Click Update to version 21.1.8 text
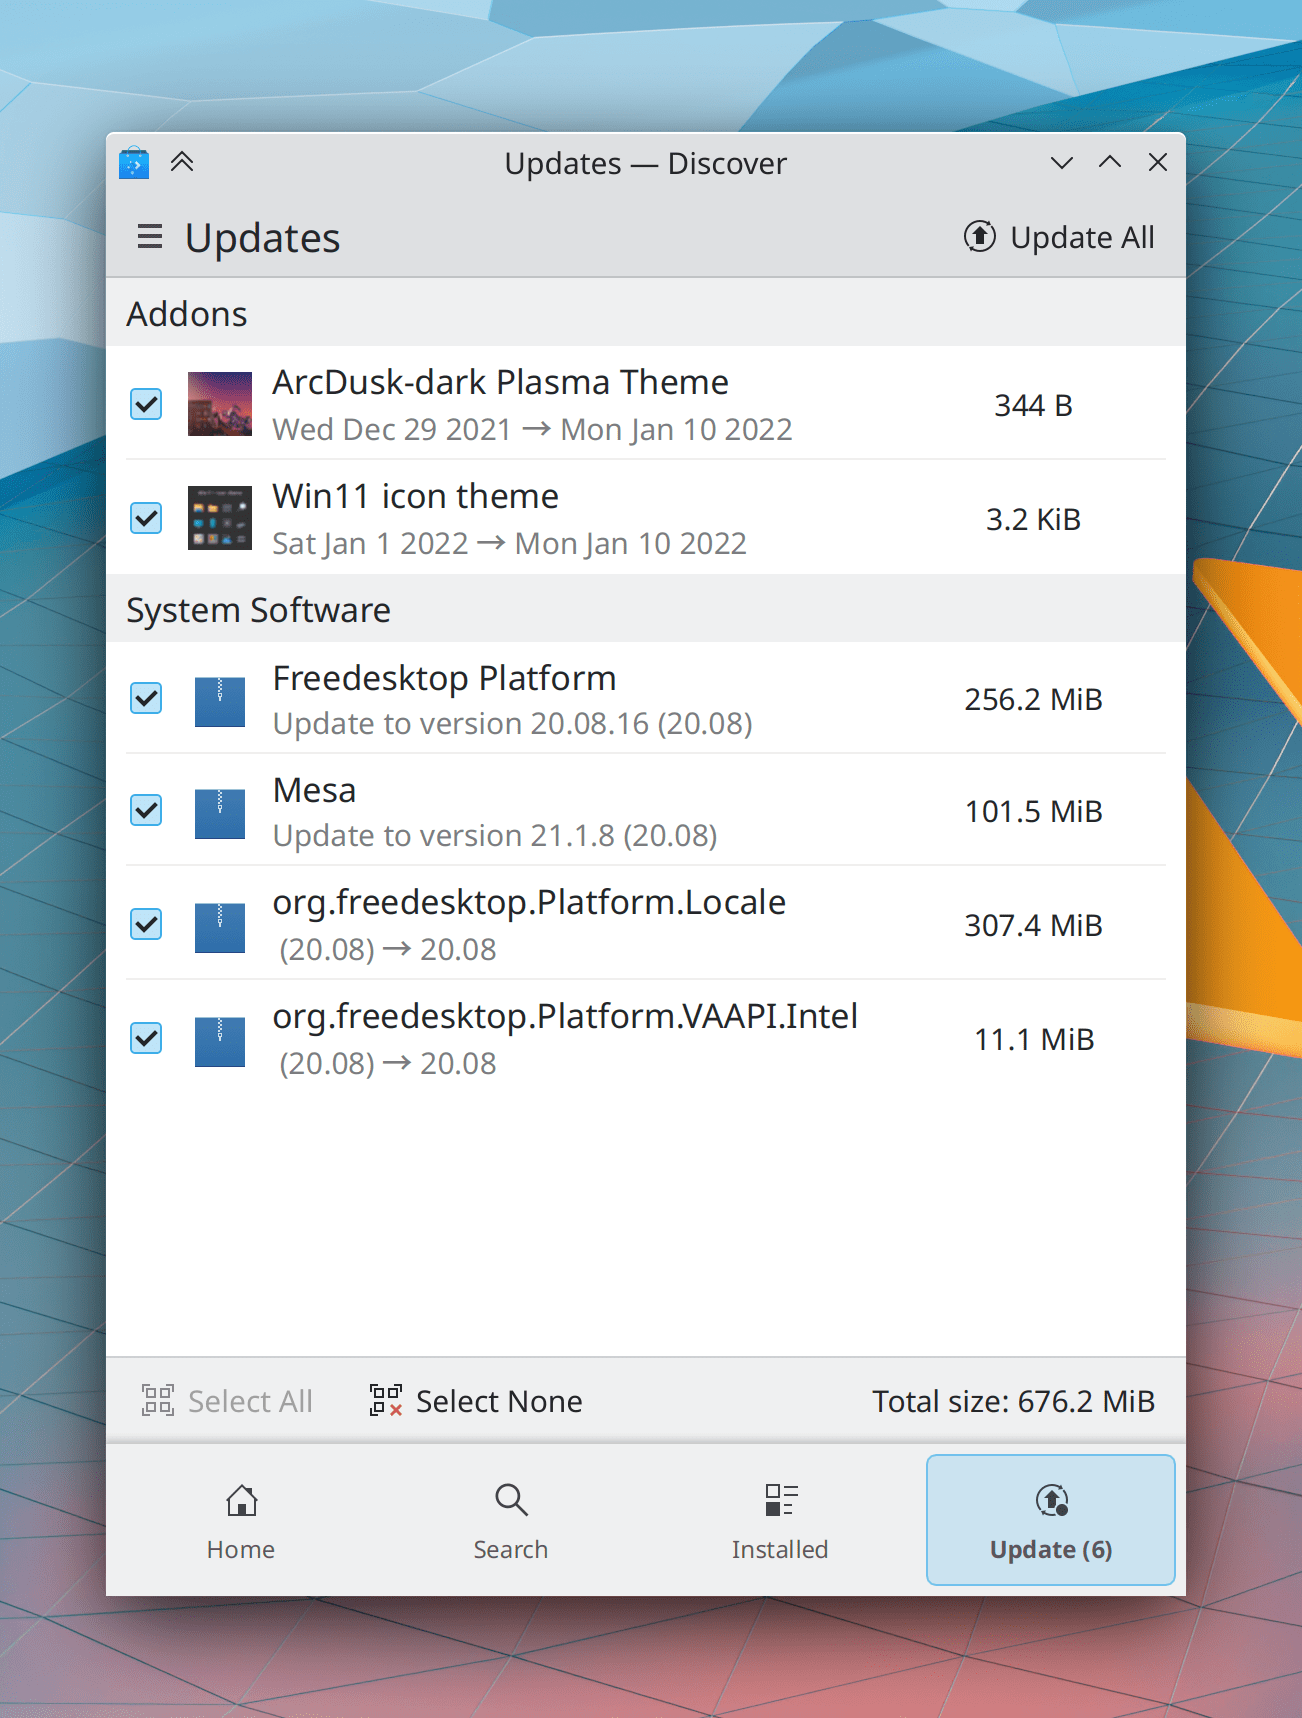Image resolution: width=1302 pixels, height=1718 pixels. [495, 835]
